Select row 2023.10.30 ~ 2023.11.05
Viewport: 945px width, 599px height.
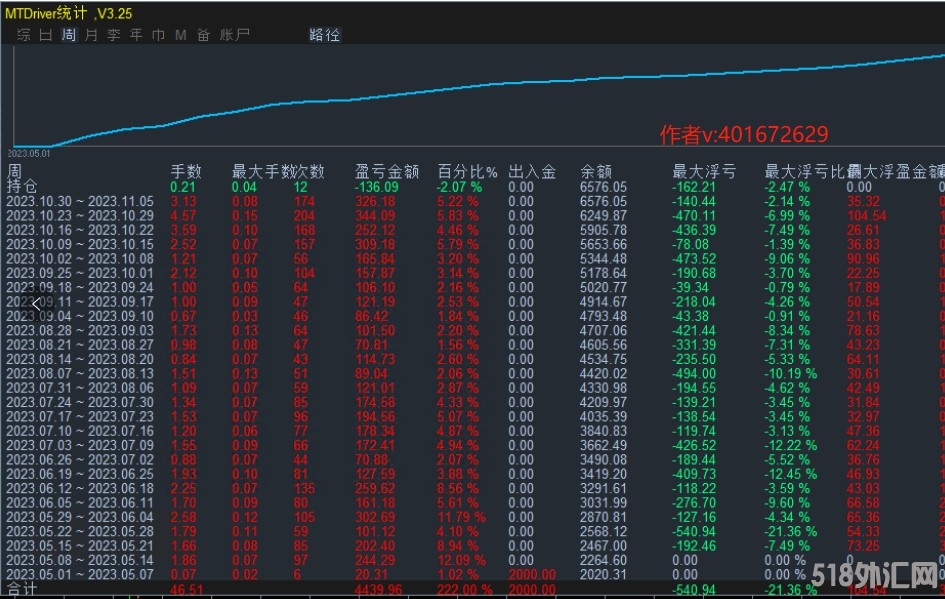pos(80,201)
